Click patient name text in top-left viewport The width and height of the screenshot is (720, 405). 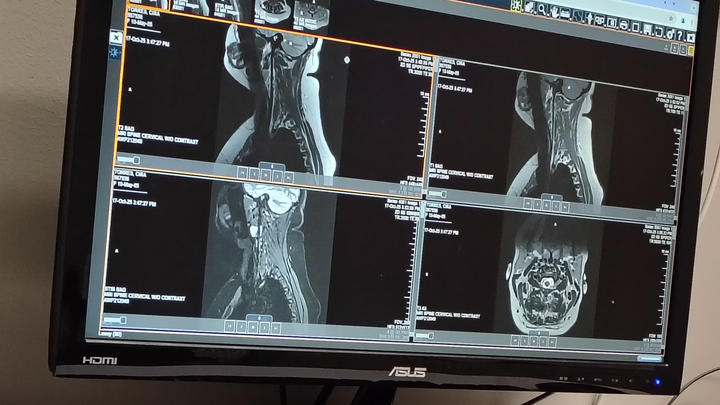(x=144, y=12)
